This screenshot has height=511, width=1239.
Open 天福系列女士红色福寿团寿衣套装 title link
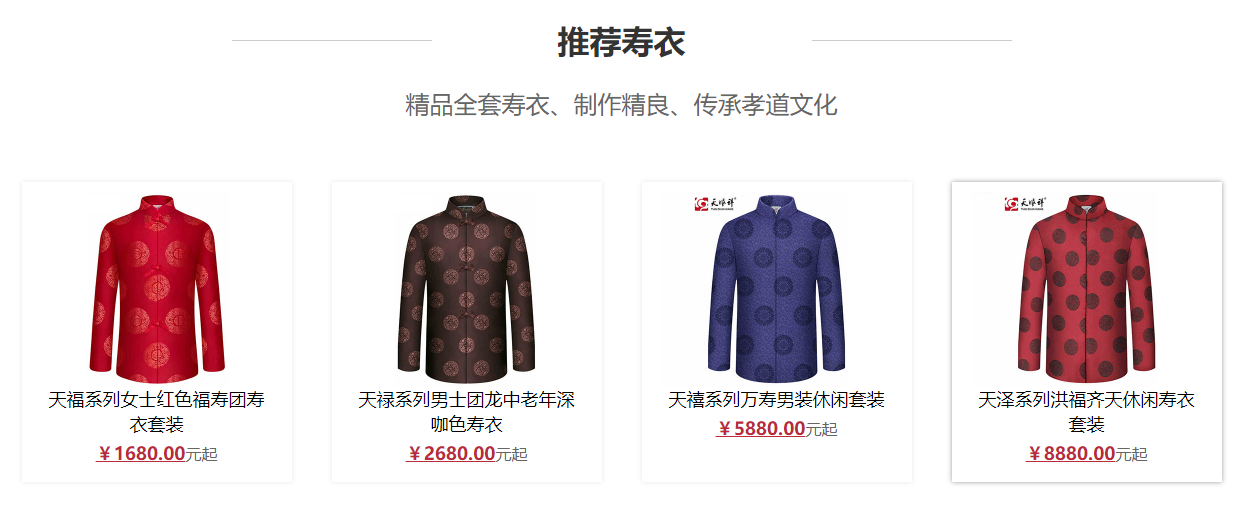click(157, 412)
